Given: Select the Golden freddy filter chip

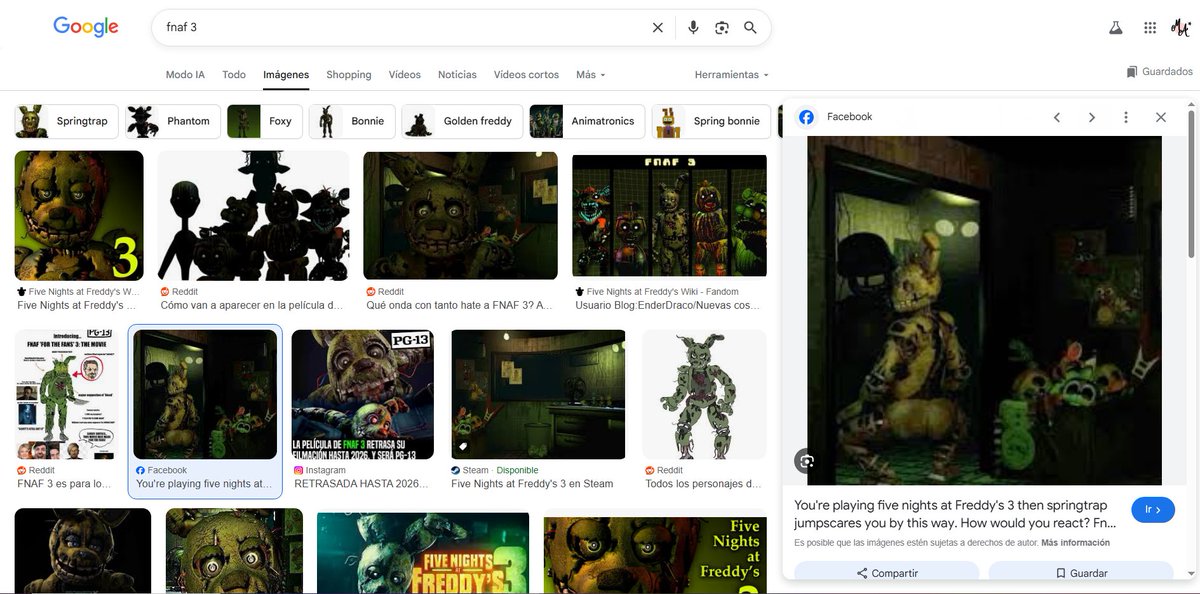Looking at the screenshot, I should (x=462, y=121).
